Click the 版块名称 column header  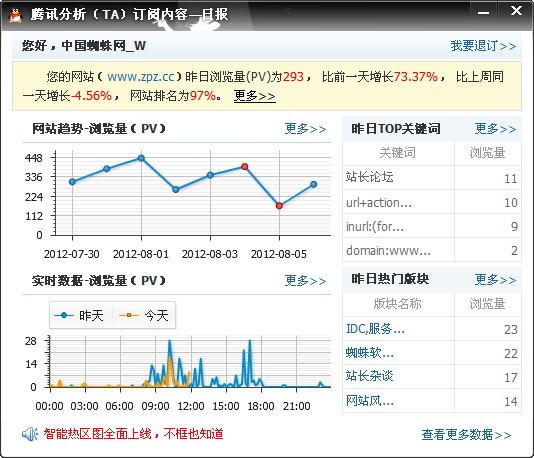pos(397,303)
